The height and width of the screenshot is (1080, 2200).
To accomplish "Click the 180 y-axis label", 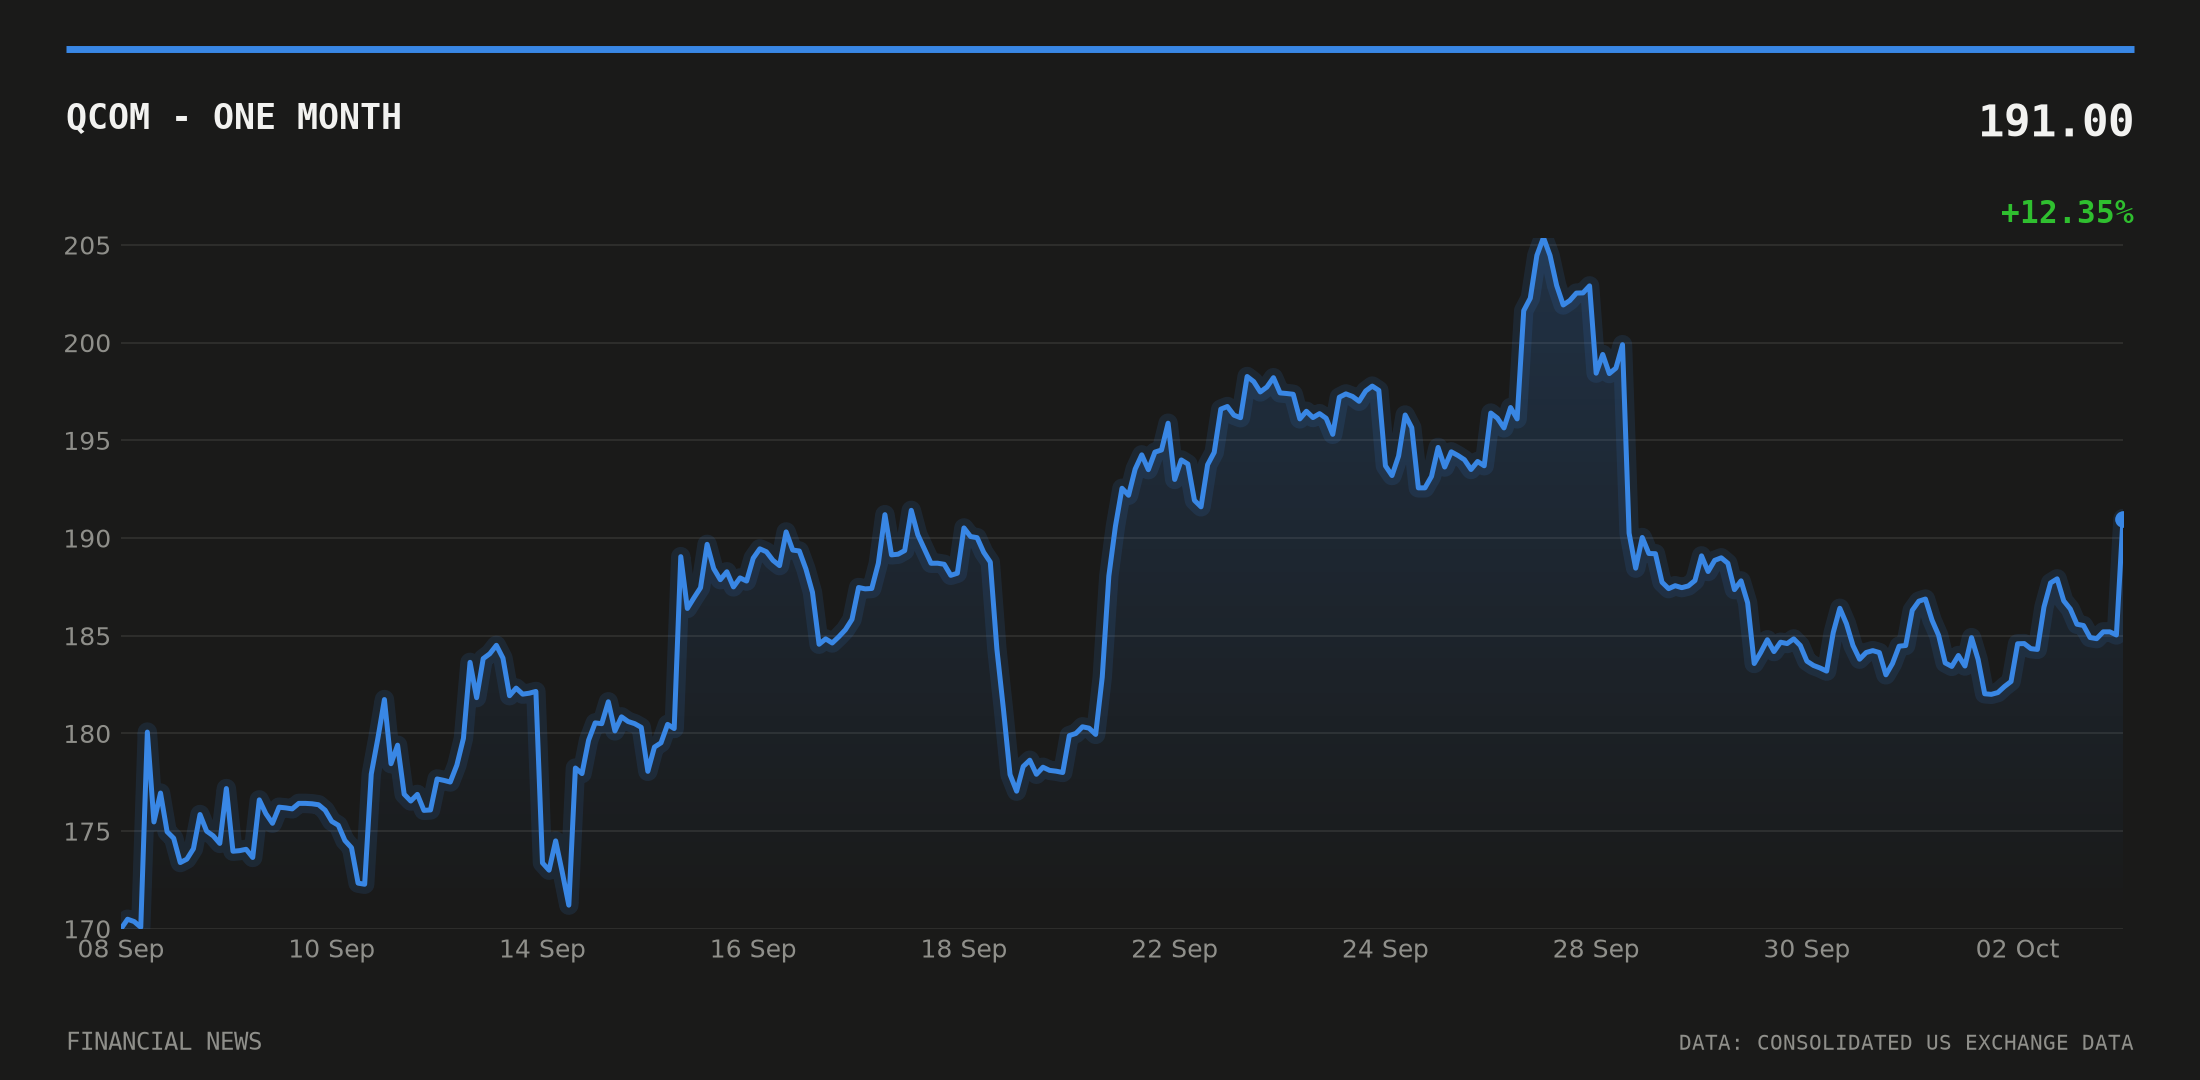I will click(87, 734).
